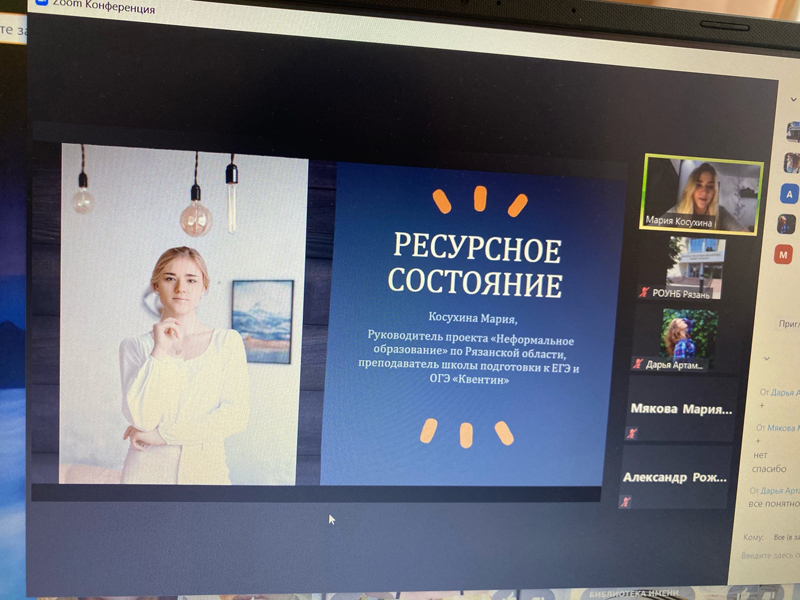Click the 'все понятно' chat message
Screen dimensions: 800x600
coord(772,504)
